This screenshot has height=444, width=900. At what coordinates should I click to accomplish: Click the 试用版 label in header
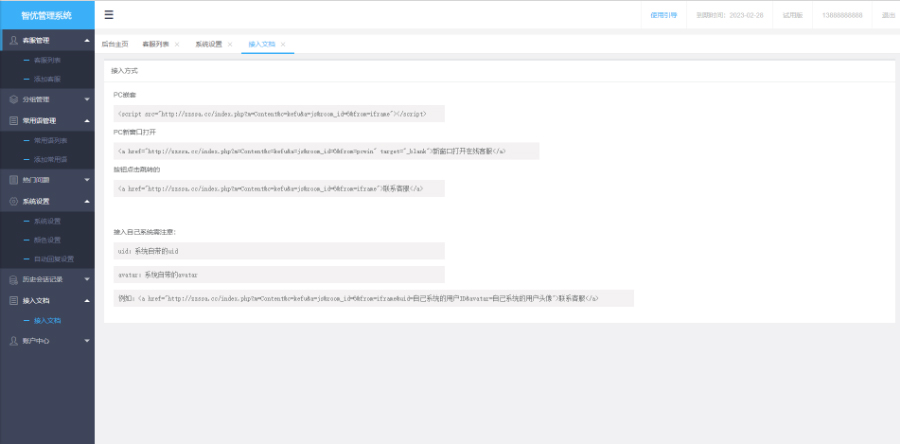[x=792, y=15]
